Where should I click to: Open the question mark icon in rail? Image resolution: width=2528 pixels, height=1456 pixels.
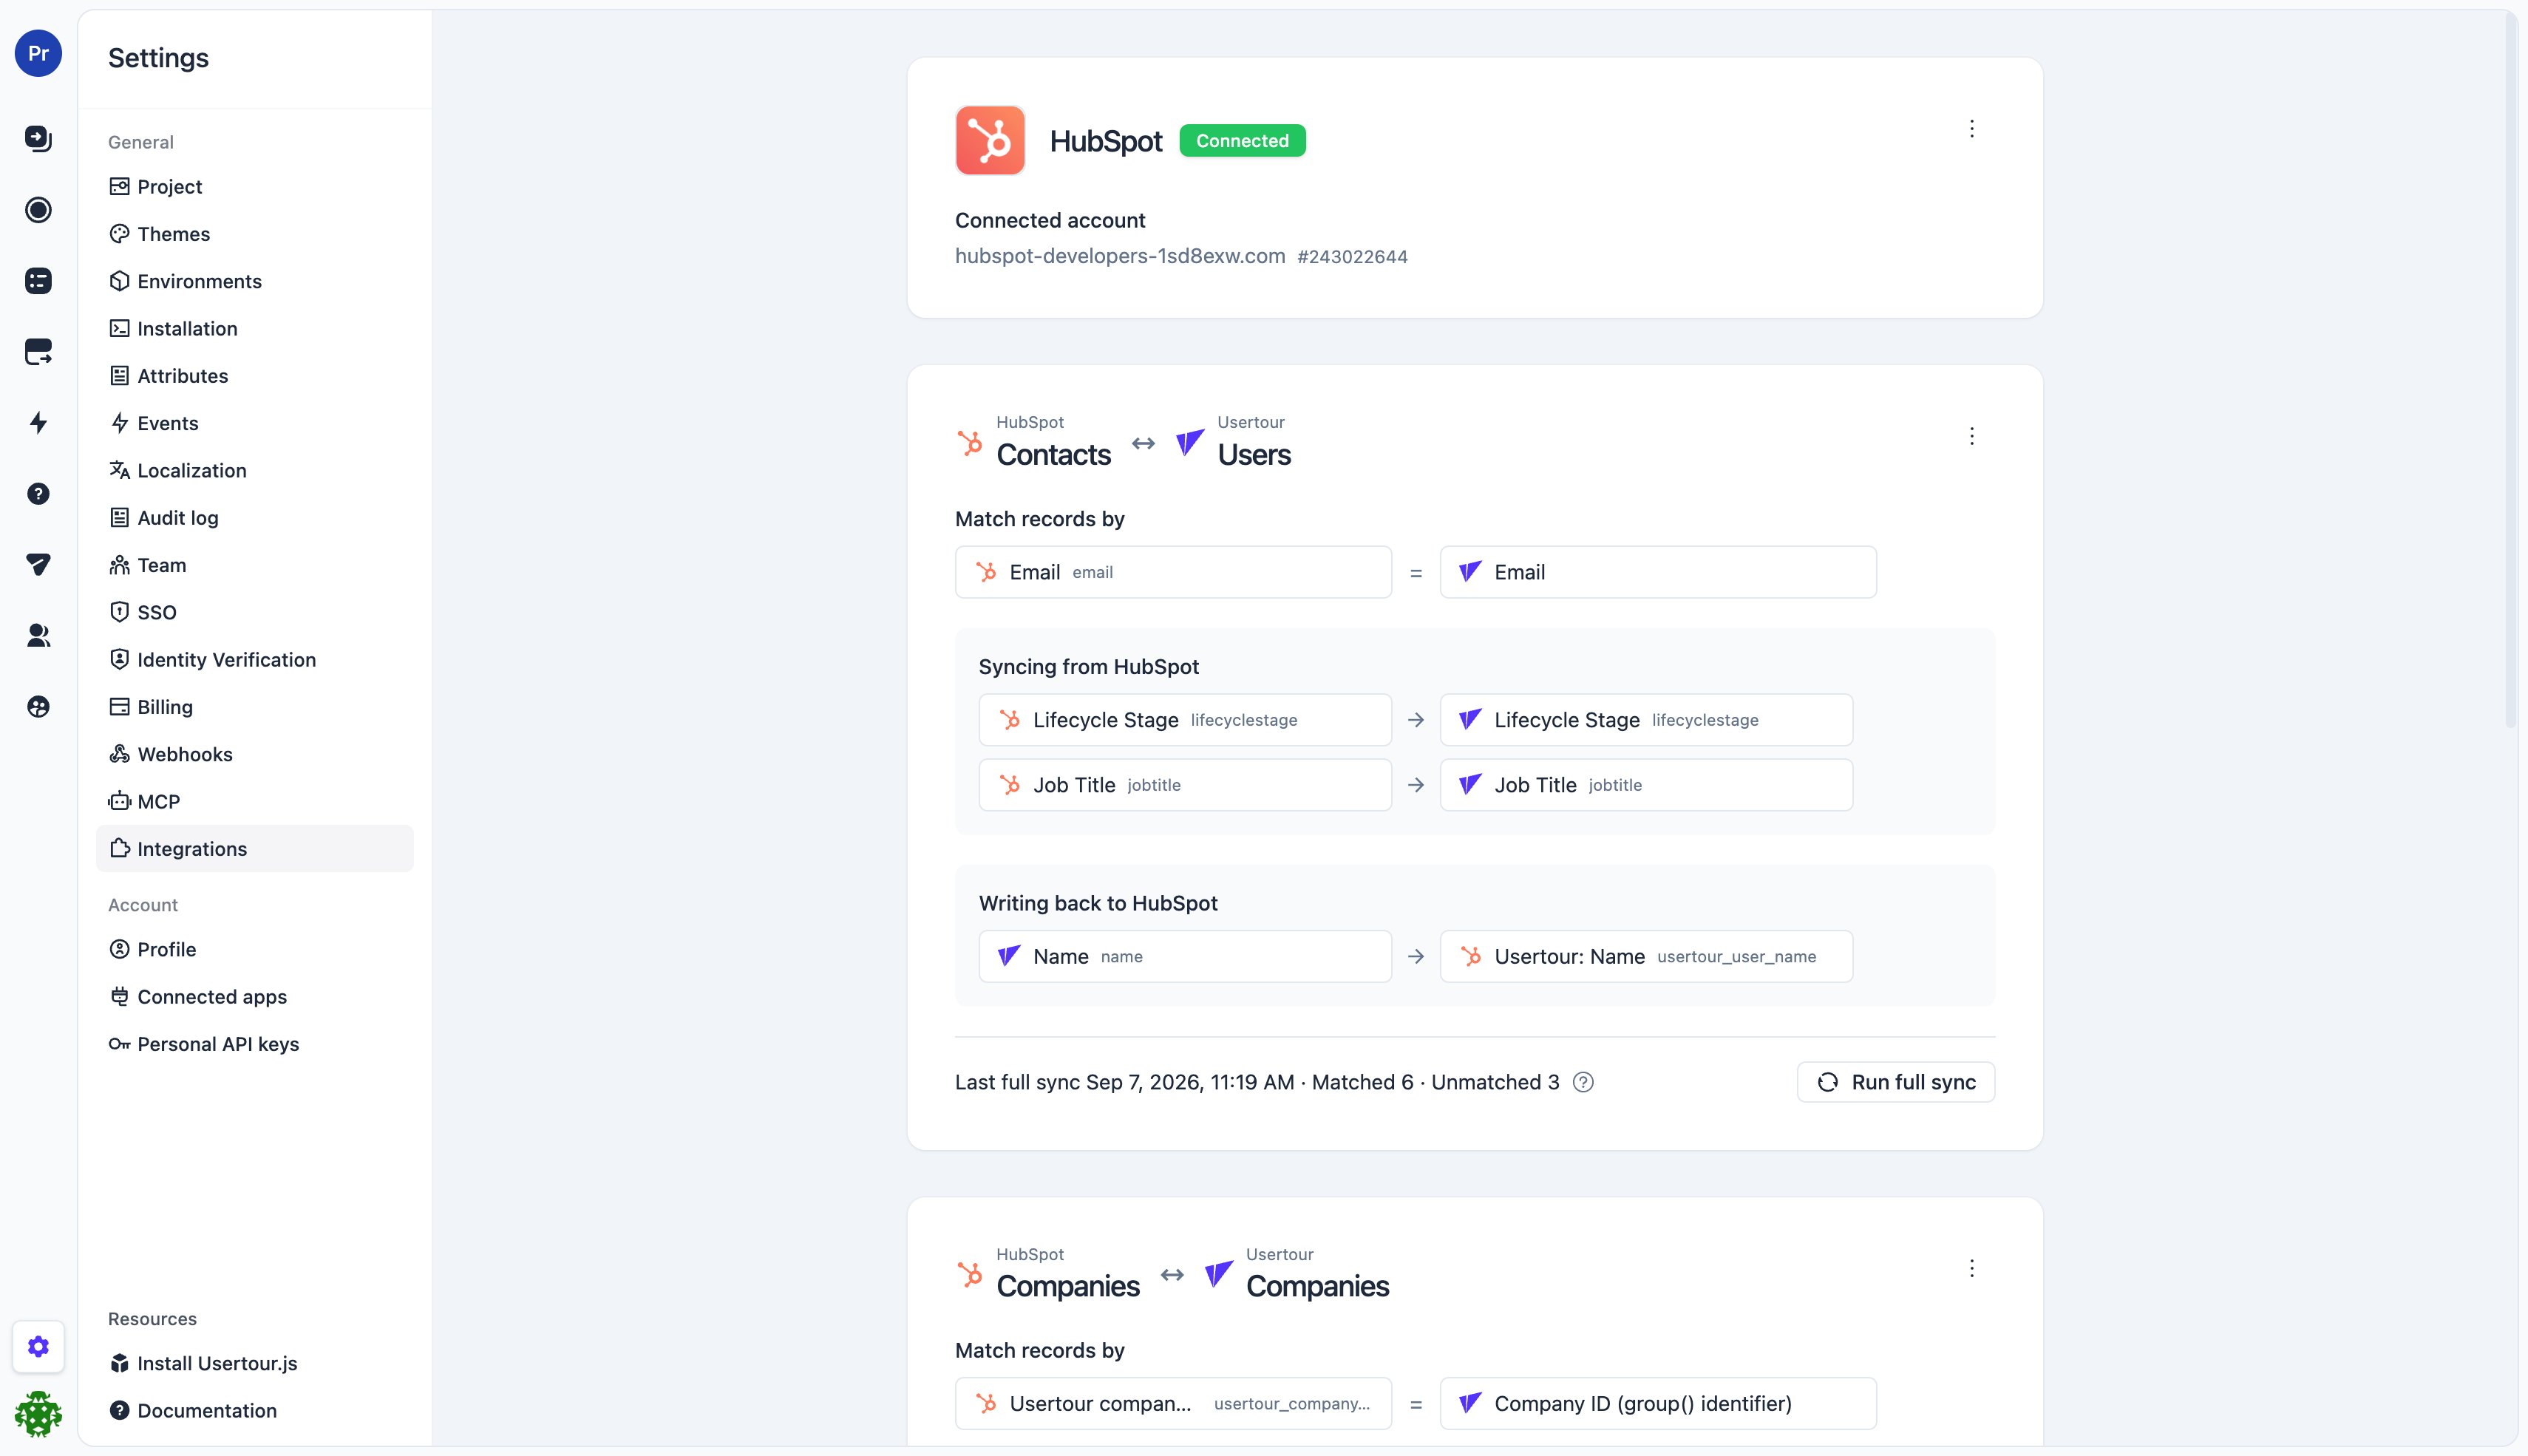(38, 493)
